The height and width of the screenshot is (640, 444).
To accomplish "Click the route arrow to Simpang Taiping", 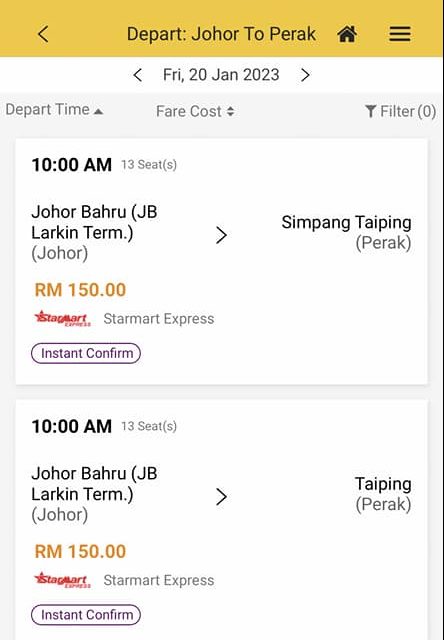I will point(221,235).
